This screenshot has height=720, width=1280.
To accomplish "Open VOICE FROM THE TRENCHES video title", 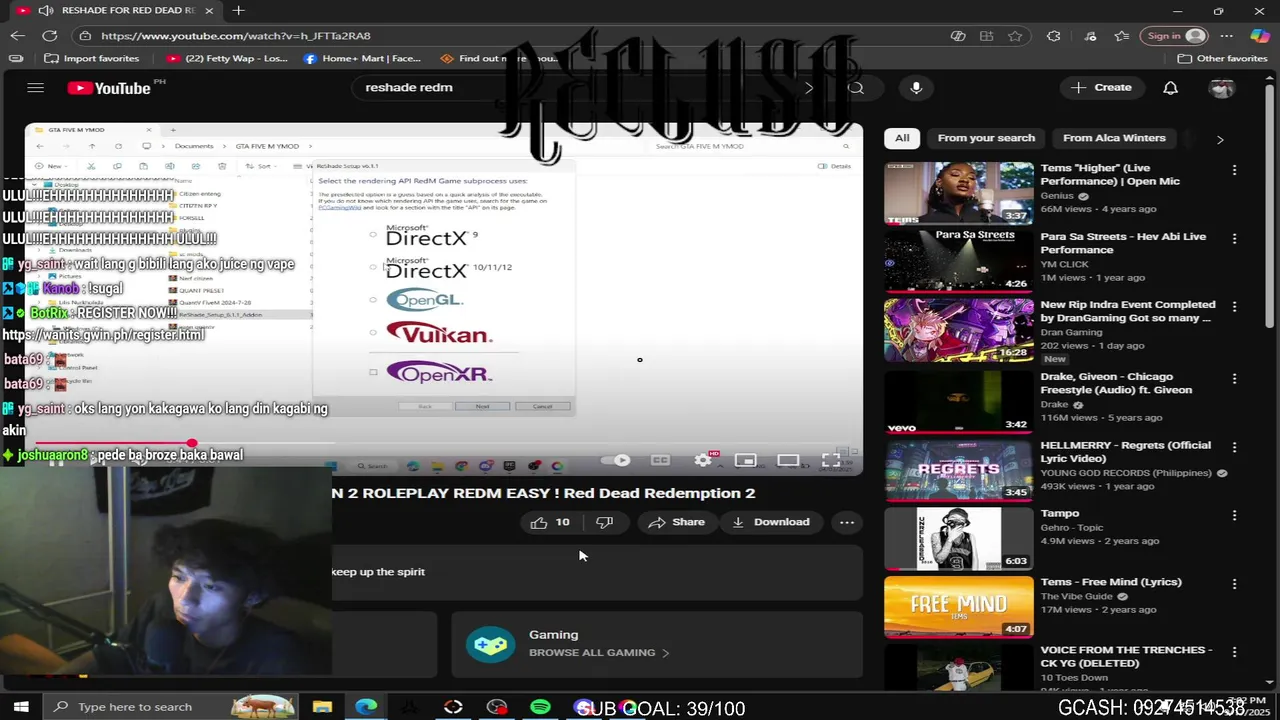I will 1126,656.
